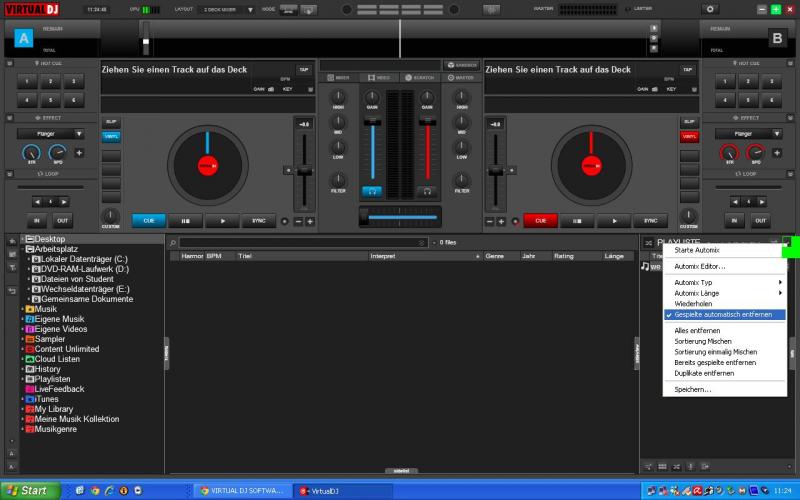Open the SANDBOX button
This screenshot has height=500, width=800.
coord(462,65)
